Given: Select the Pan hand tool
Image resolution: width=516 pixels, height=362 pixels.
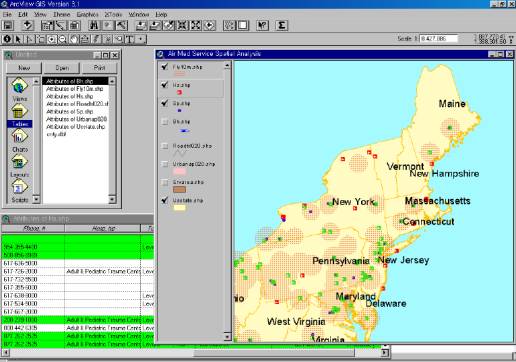Looking at the screenshot, I should point(74,39).
